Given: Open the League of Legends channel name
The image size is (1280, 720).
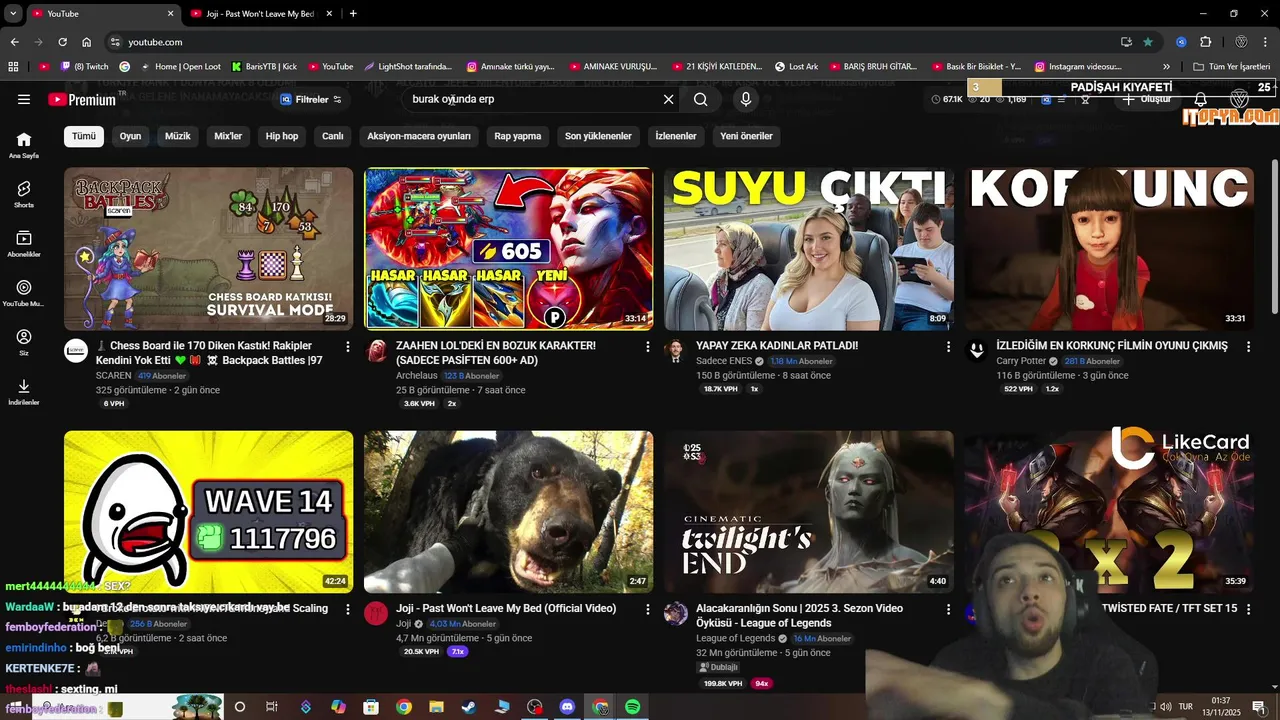Looking at the screenshot, I should pyautogui.click(x=735, y=638).
